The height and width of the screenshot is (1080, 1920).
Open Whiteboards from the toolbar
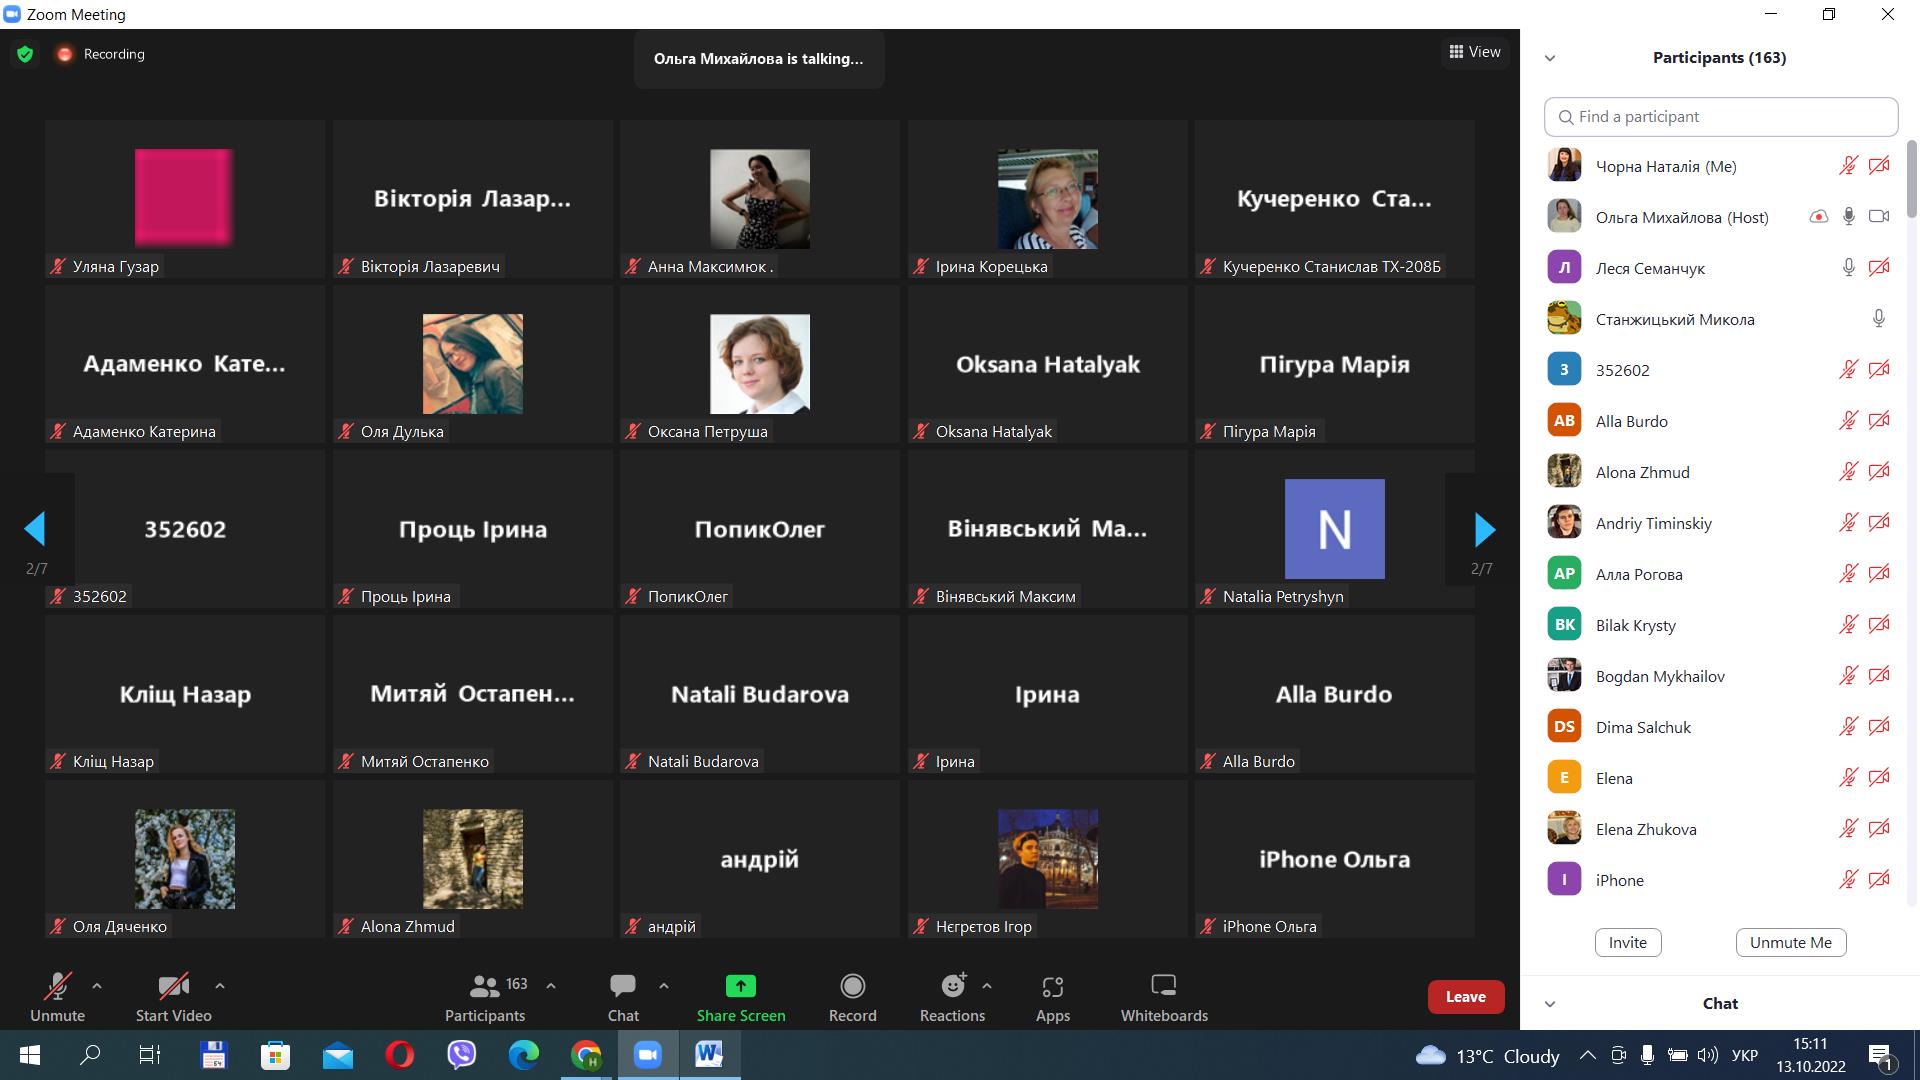(x=1163, y=987)
